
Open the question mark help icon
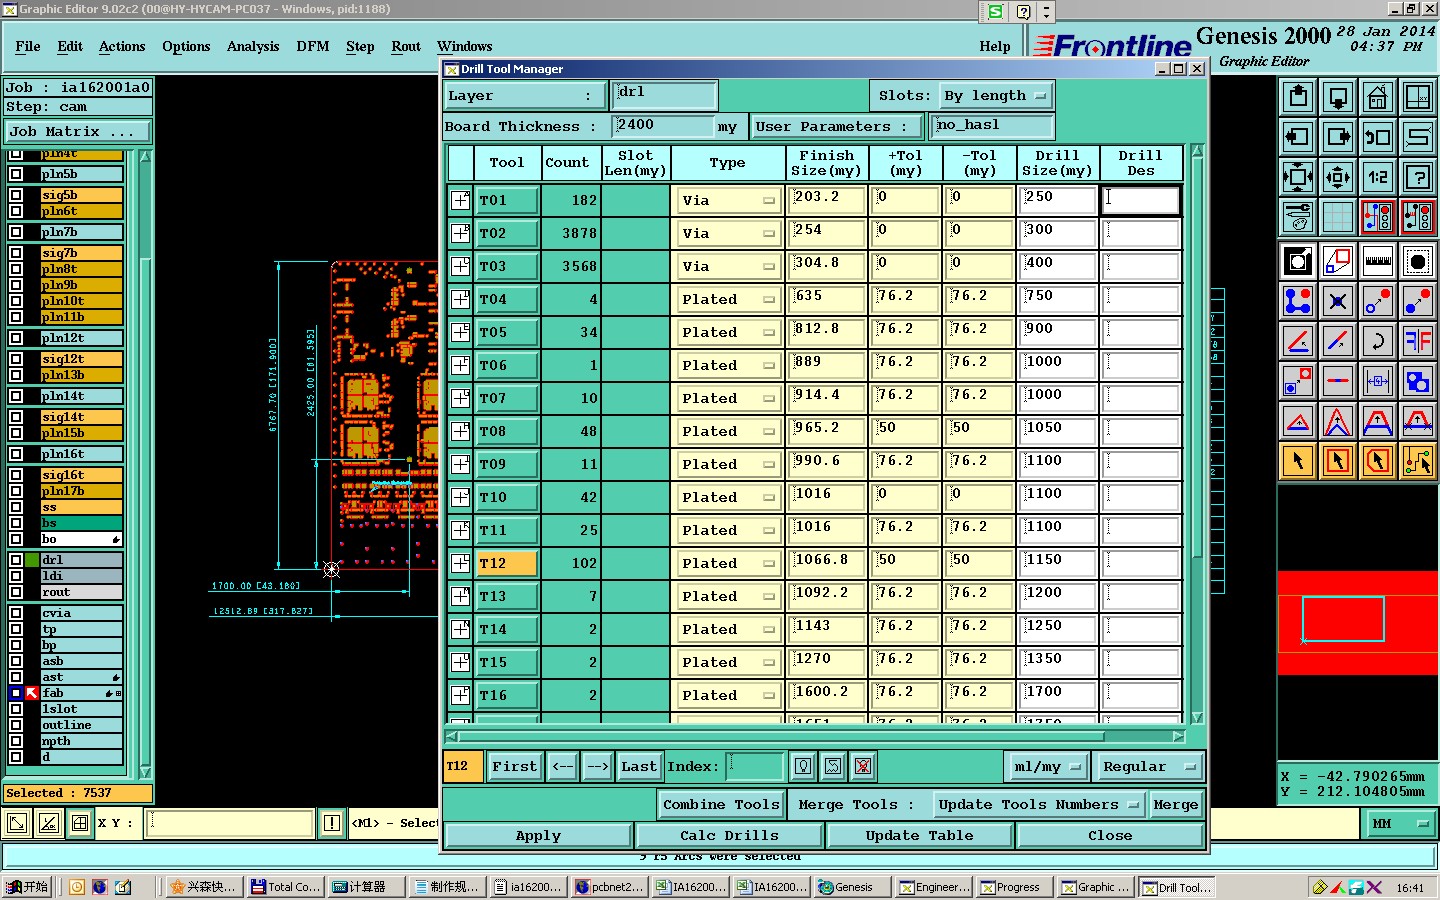point(1418,177)
